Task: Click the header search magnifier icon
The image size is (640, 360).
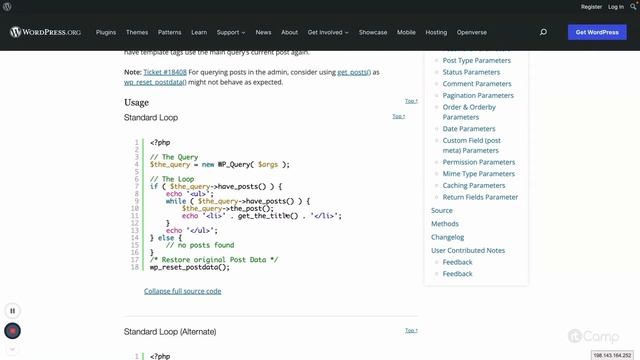Action: pyautogui.click(x=543, y=32)
